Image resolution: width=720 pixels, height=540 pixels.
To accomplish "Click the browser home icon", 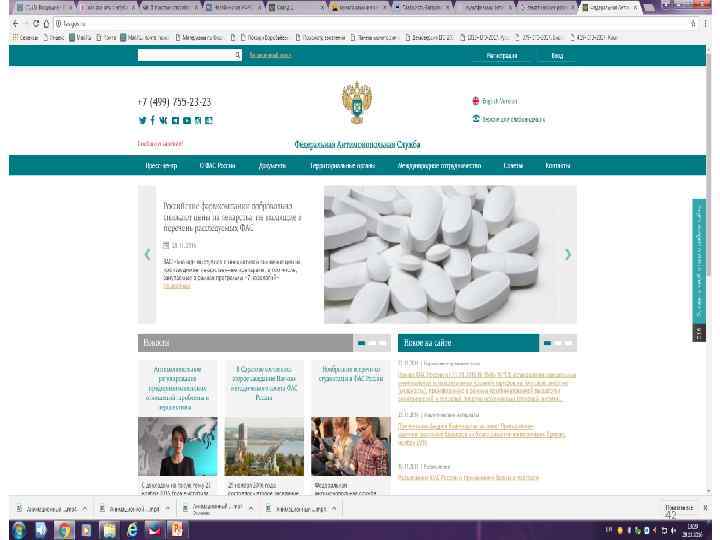I will coord(46,23).
